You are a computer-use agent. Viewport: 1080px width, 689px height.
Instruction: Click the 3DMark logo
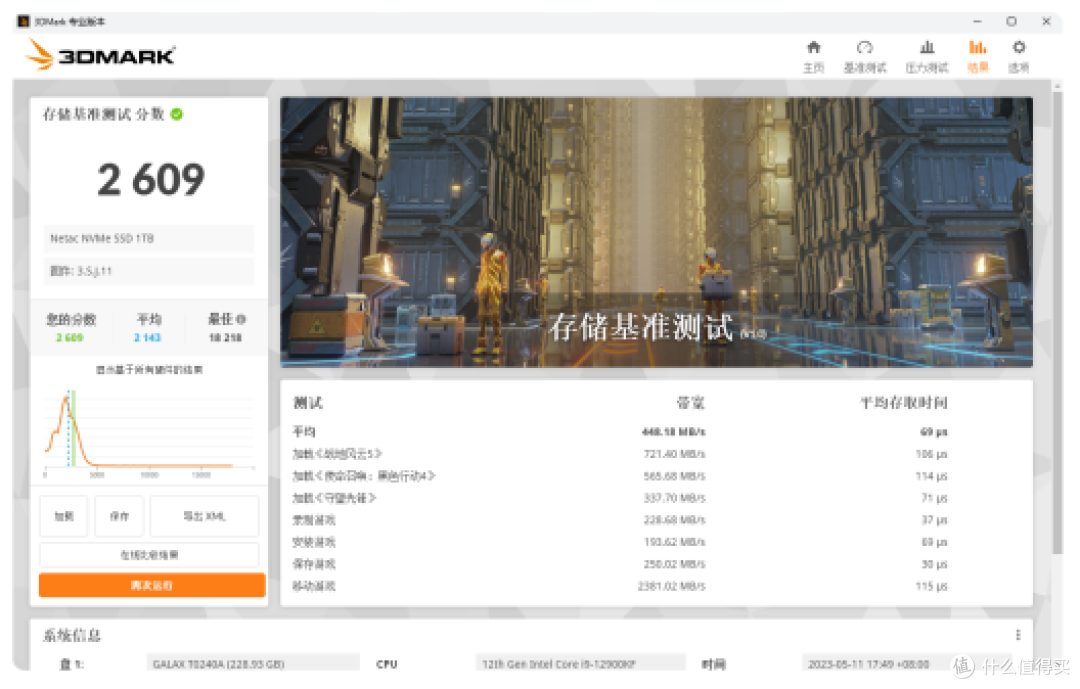pyautogui.click(x=100, y=54)
